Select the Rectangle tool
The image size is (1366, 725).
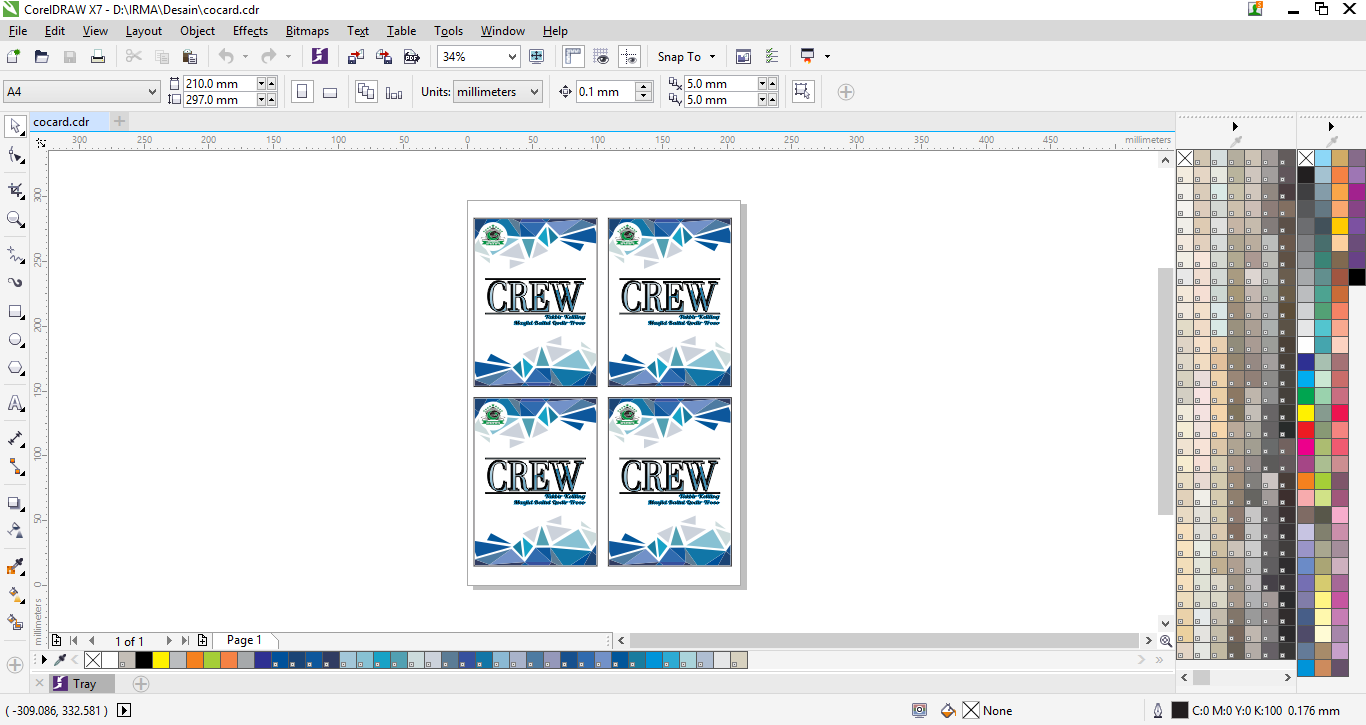[x=14, y=311]
